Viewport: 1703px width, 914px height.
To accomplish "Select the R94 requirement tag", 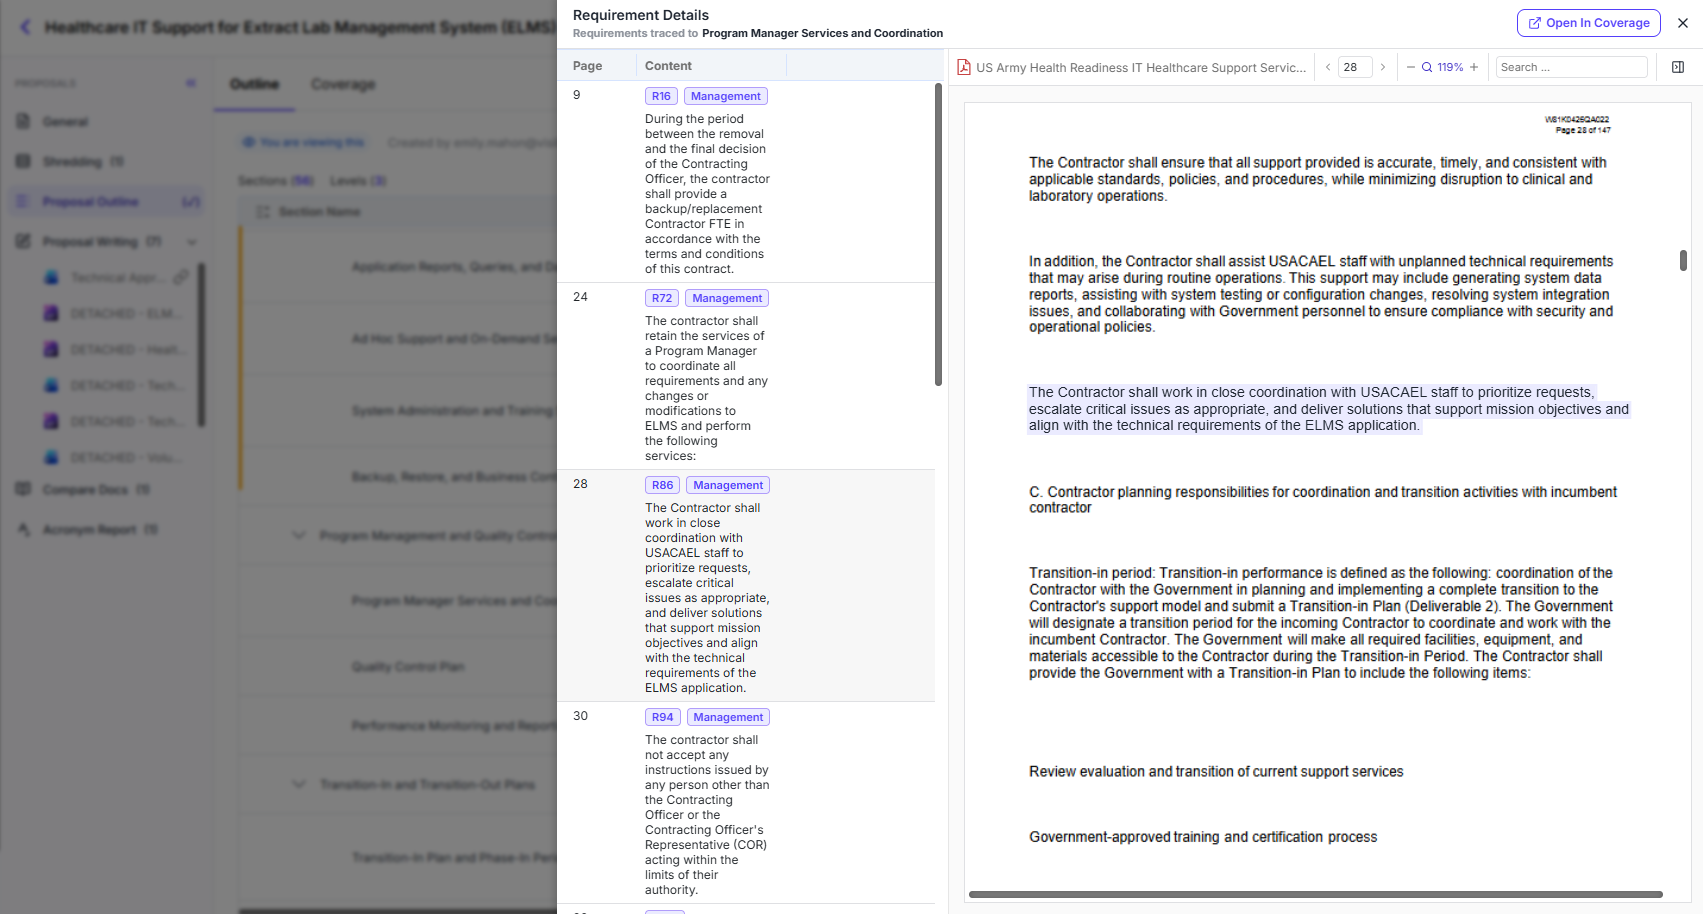I will pos(663,717).
